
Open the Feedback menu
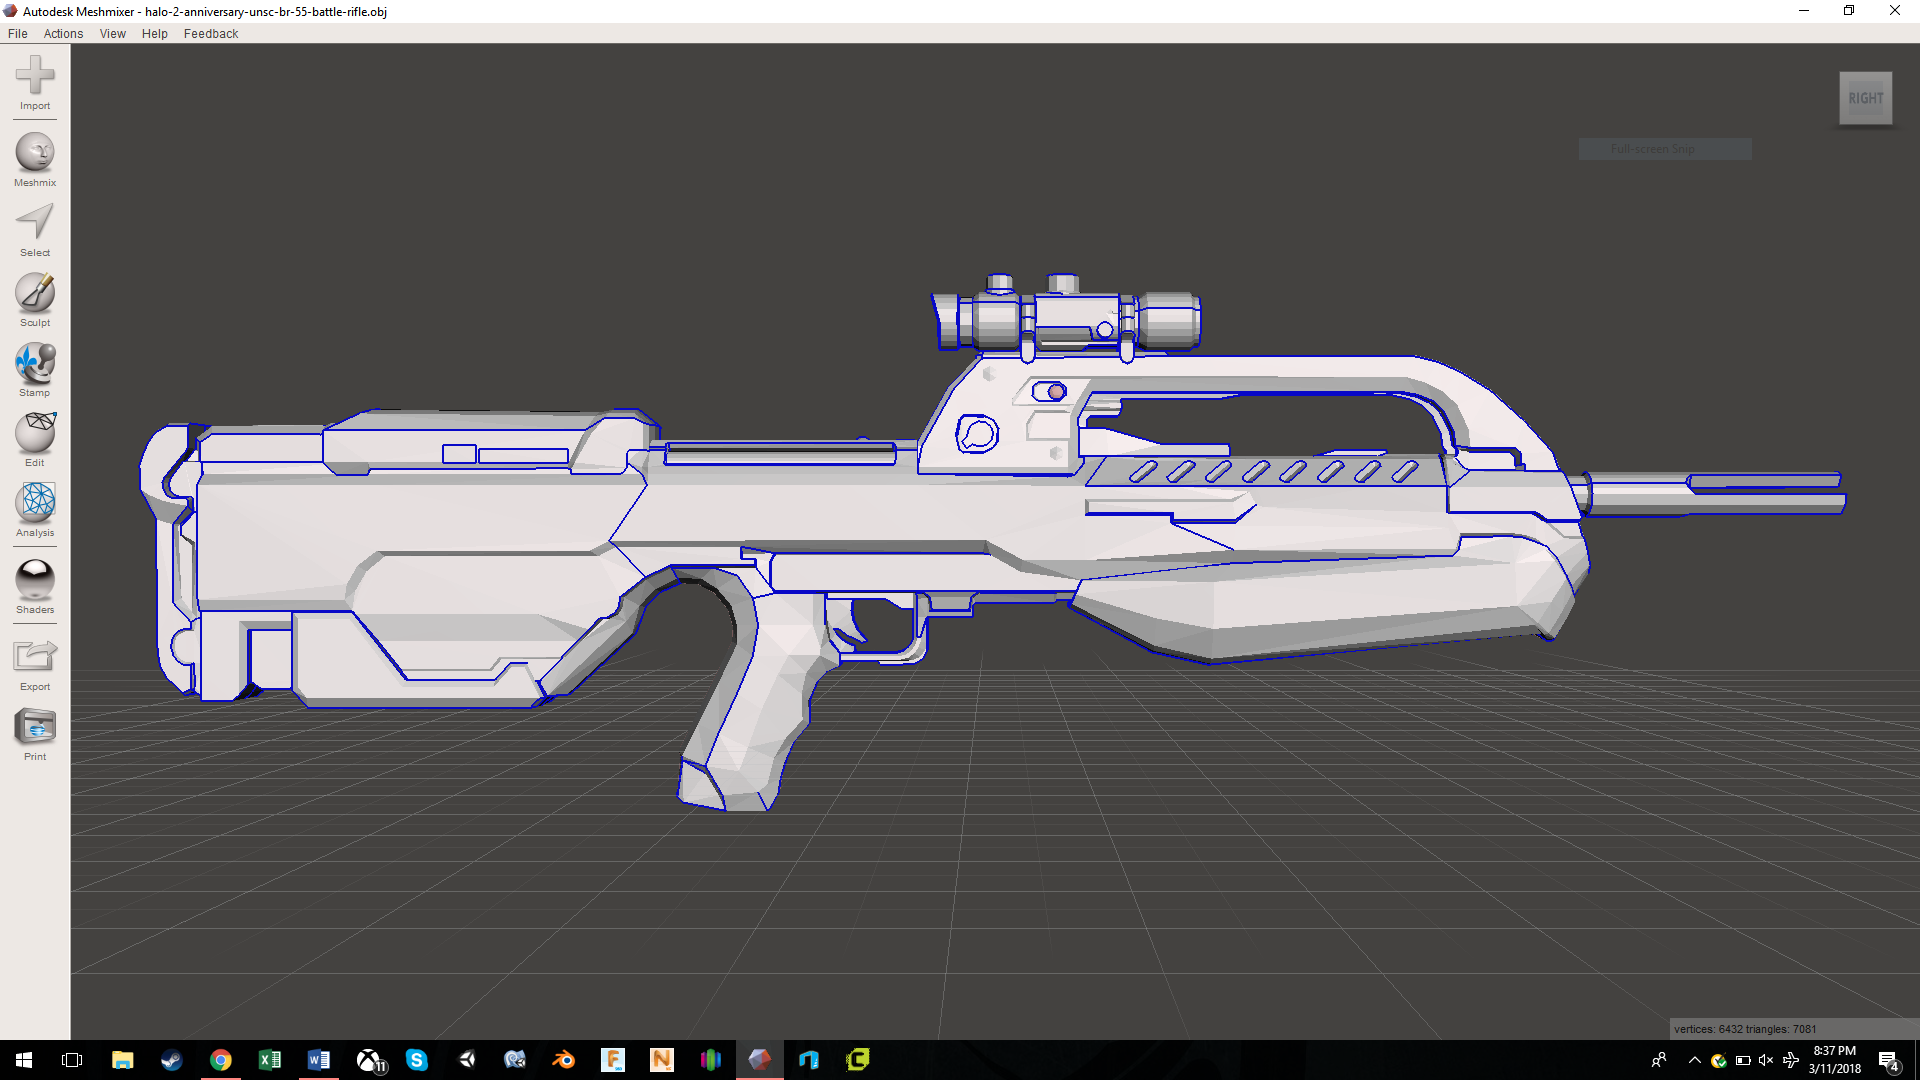211,33
